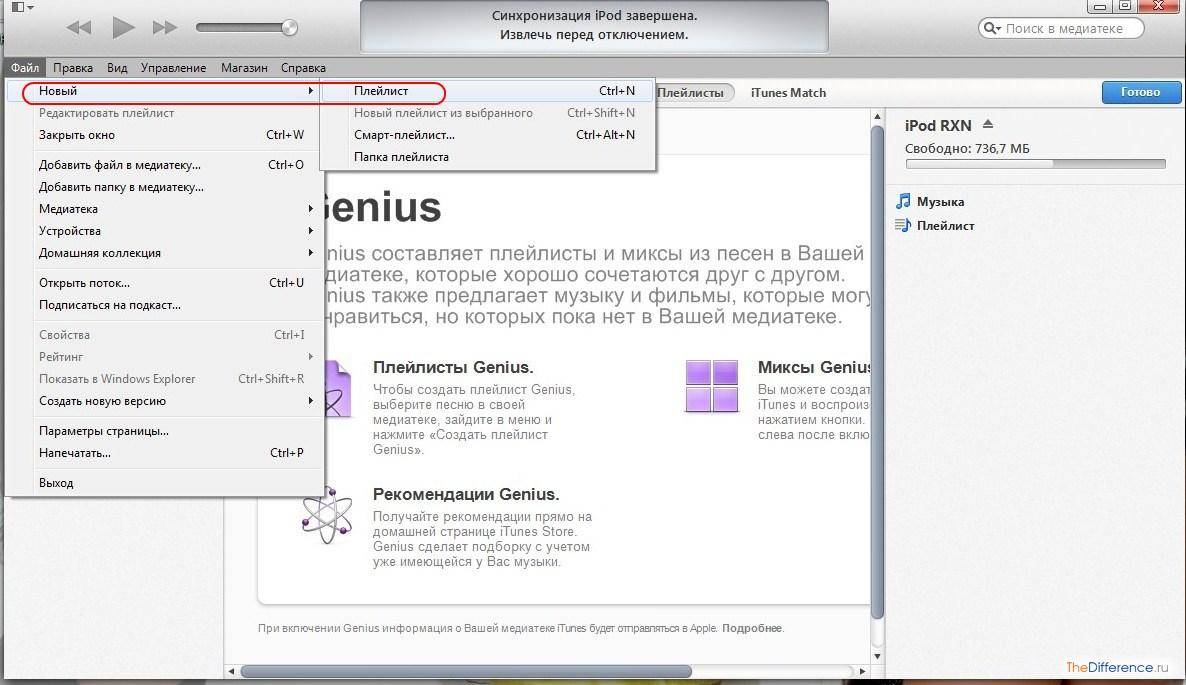
Task: Open the Файл menu
Action: (25, 67)
